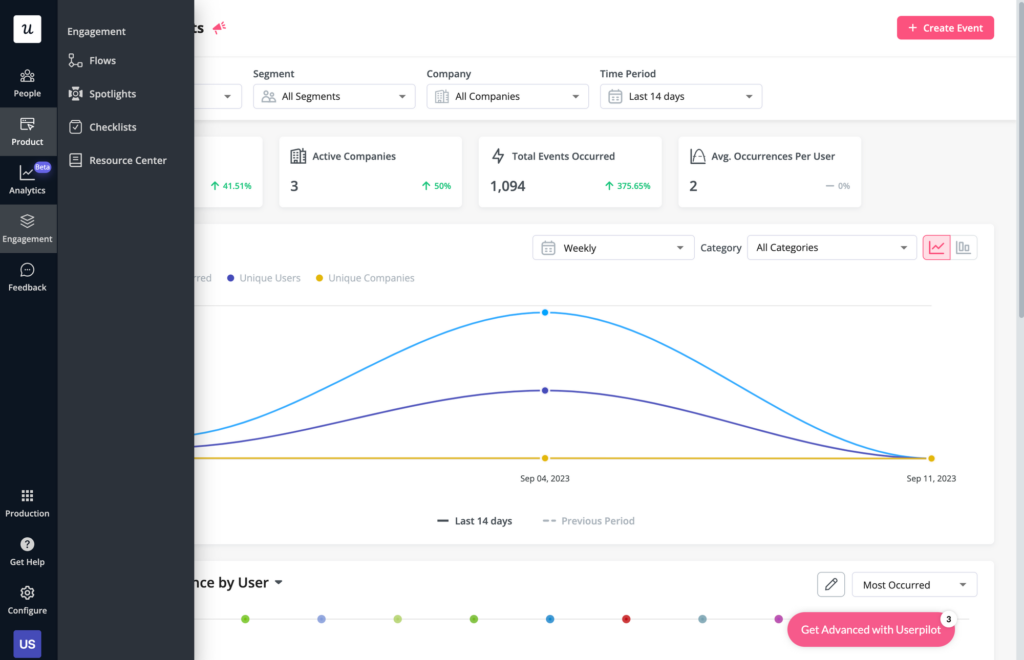
Task: Click the Feedback sidebar icon
Action: click(x=27, y=277)
